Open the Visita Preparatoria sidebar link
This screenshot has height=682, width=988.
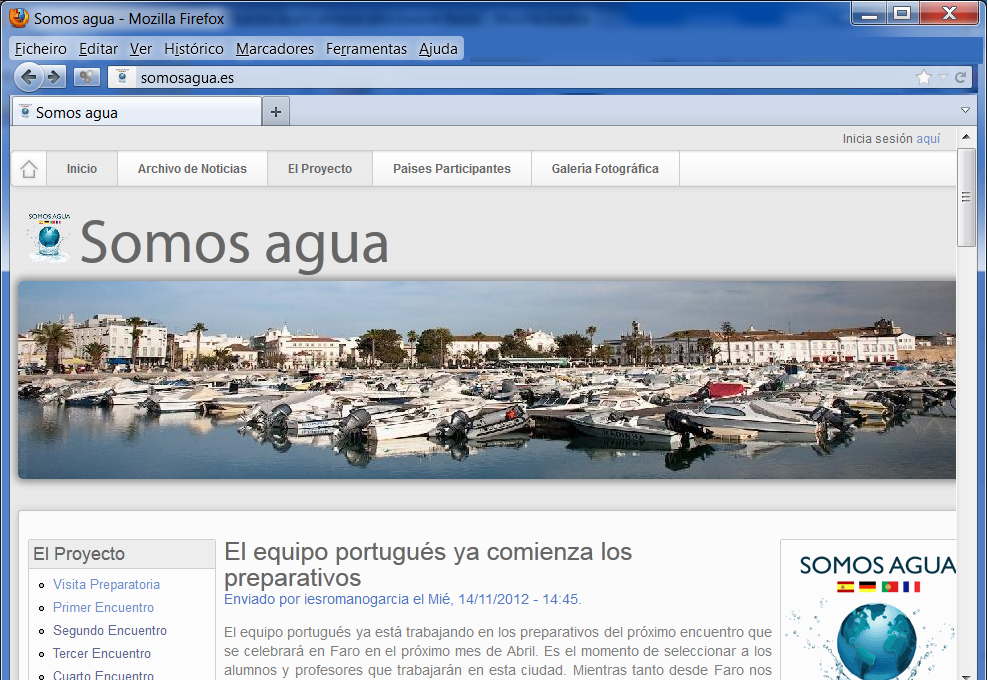click(106, 584)
